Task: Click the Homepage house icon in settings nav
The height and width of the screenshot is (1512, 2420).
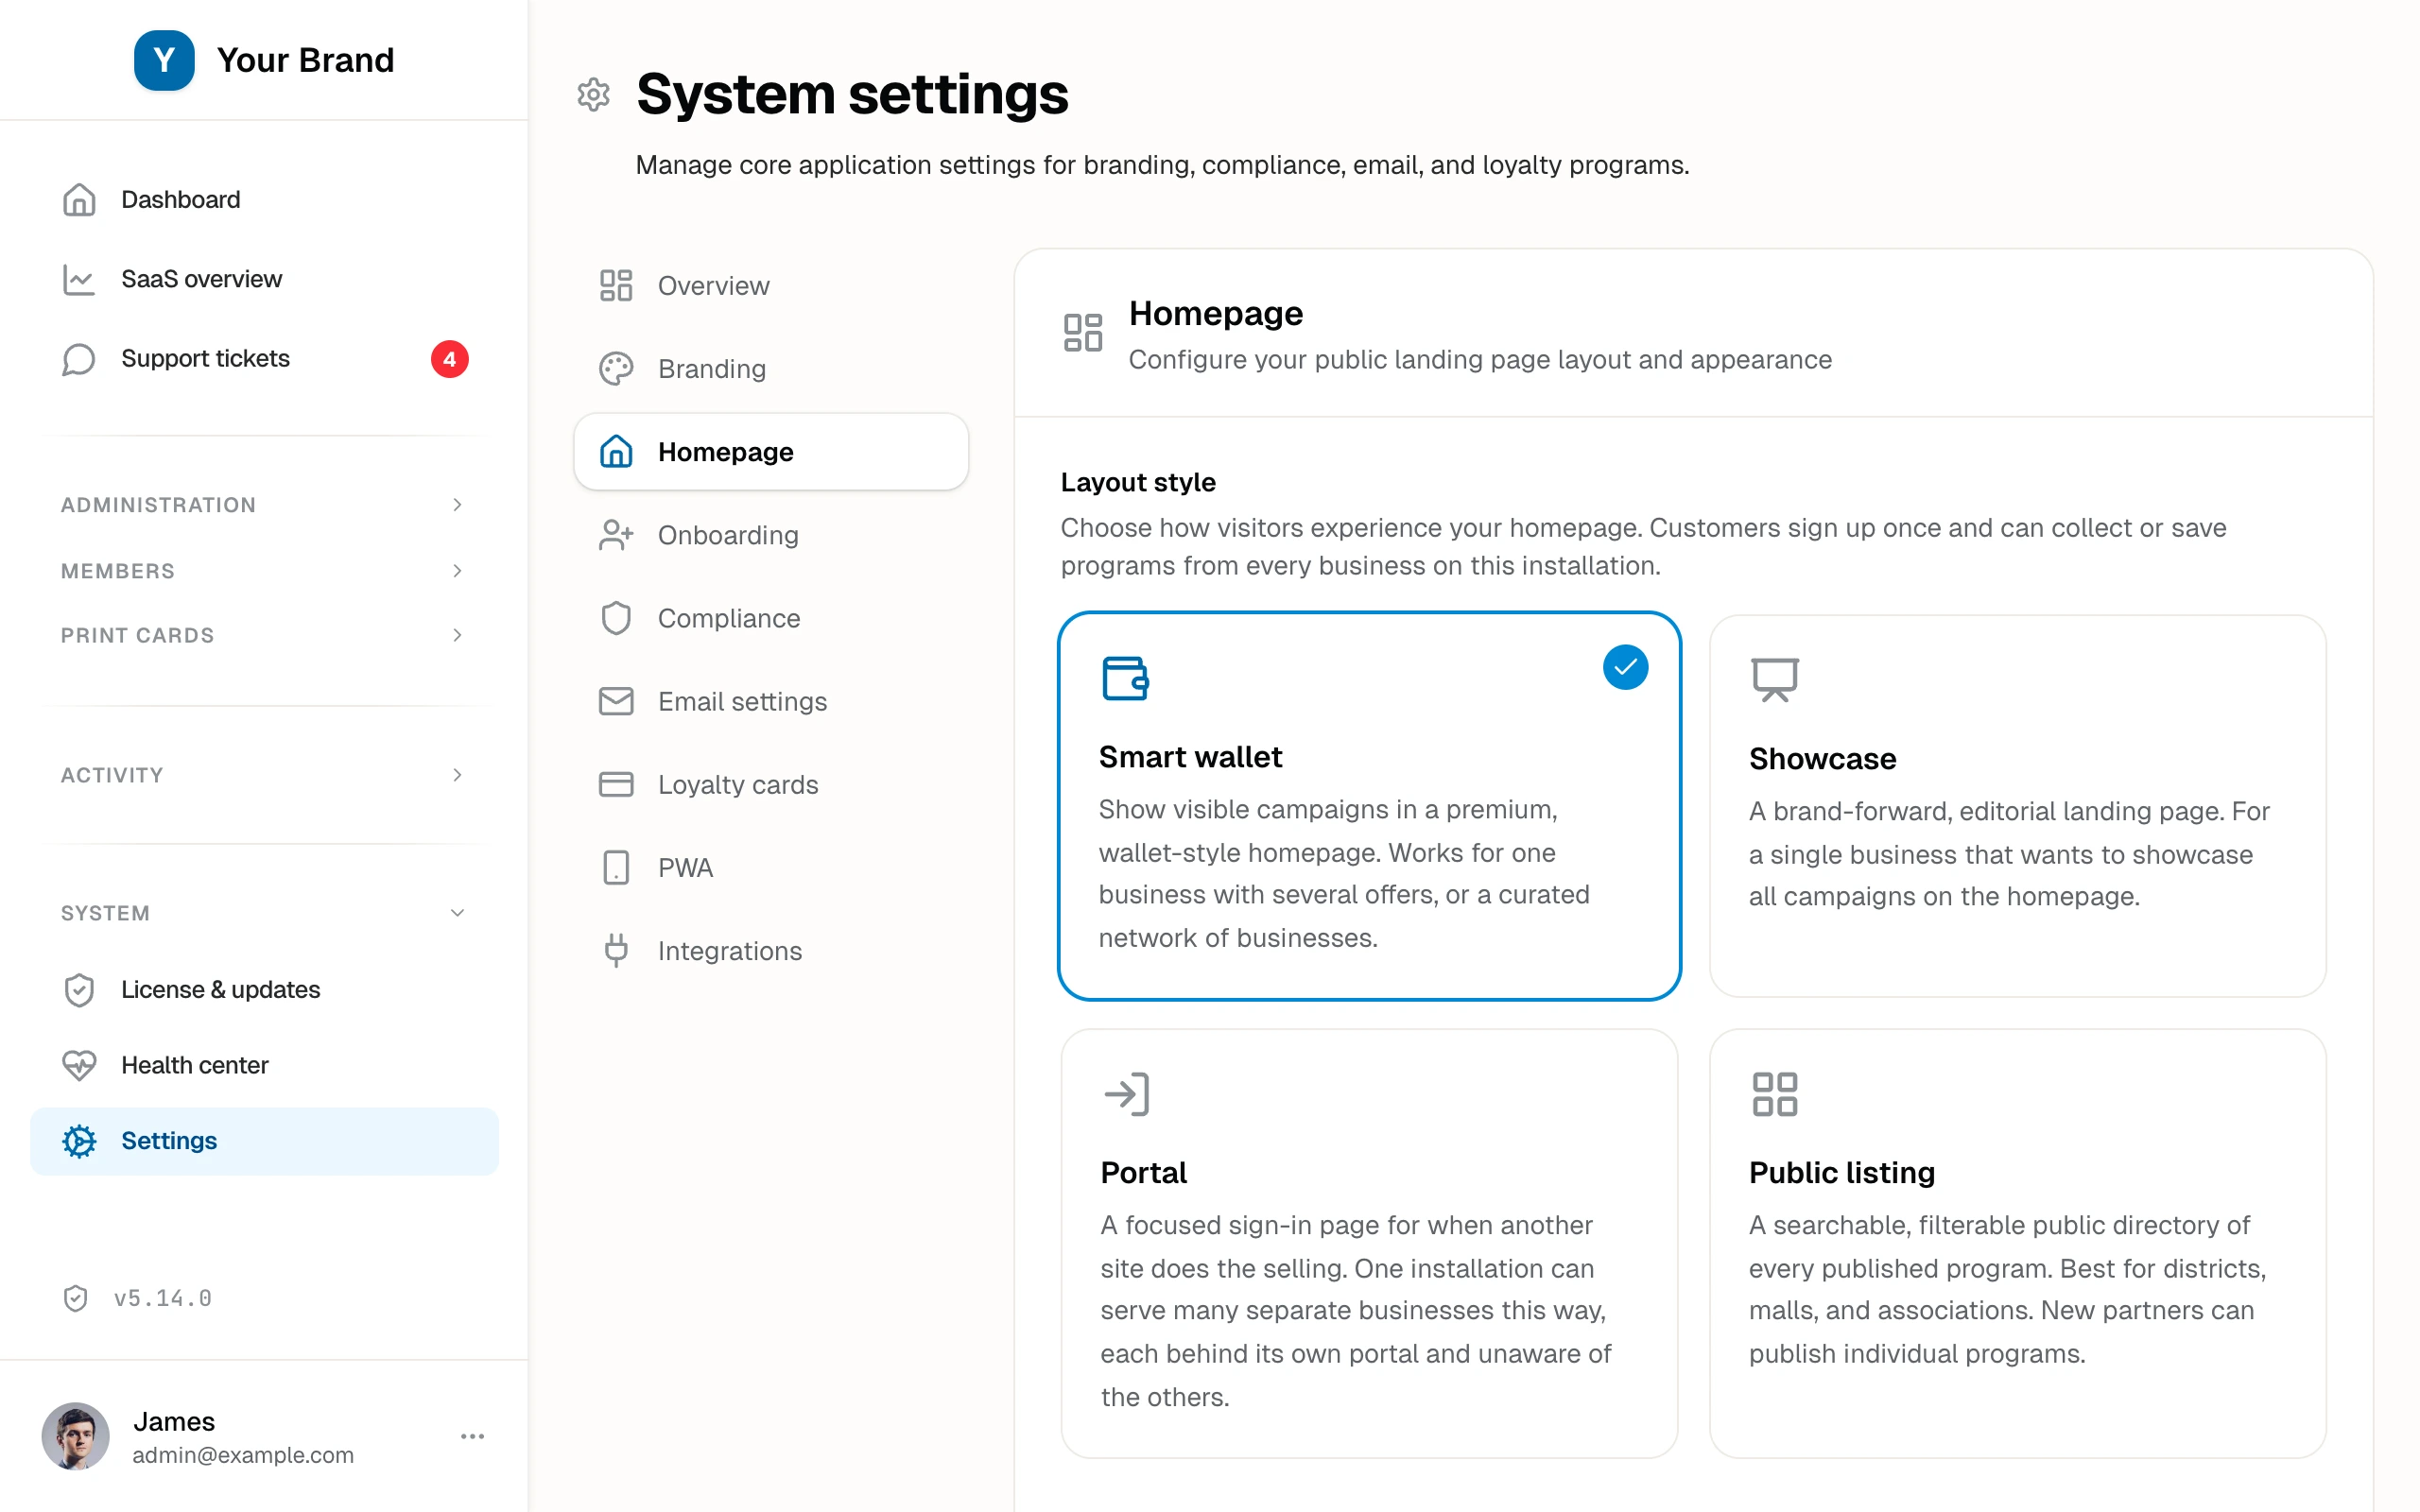Action: [616, 452]
